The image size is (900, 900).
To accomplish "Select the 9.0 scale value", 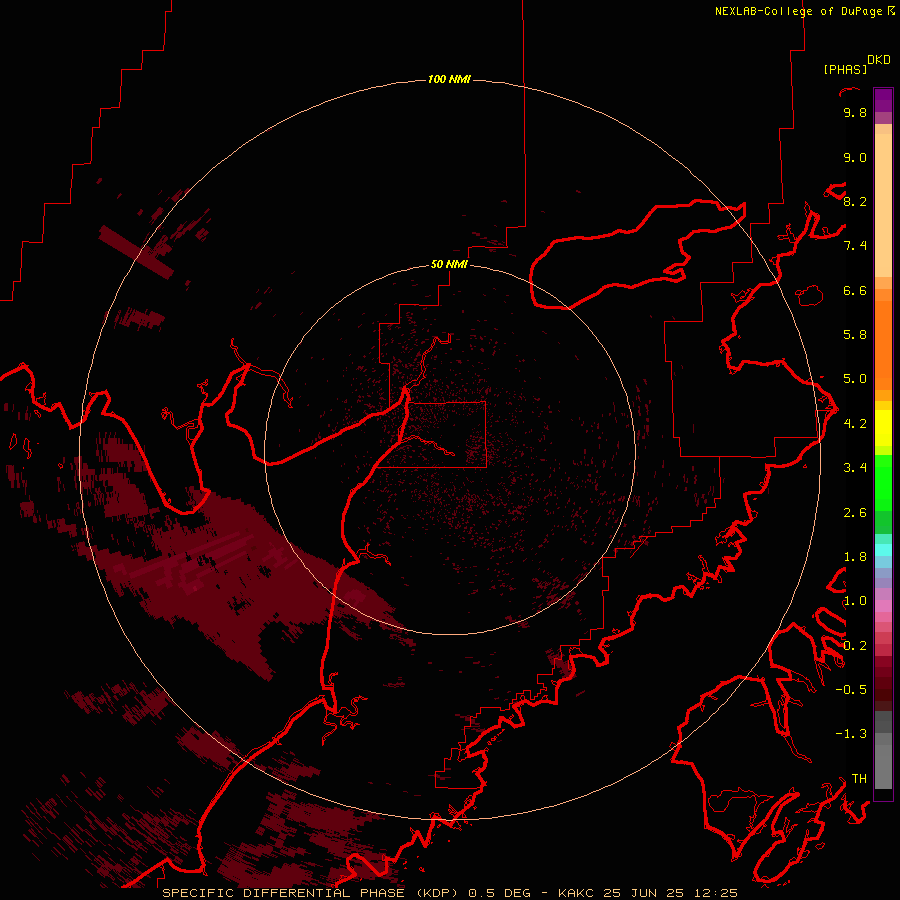I will pyautogui.click(x=855, y=157).
